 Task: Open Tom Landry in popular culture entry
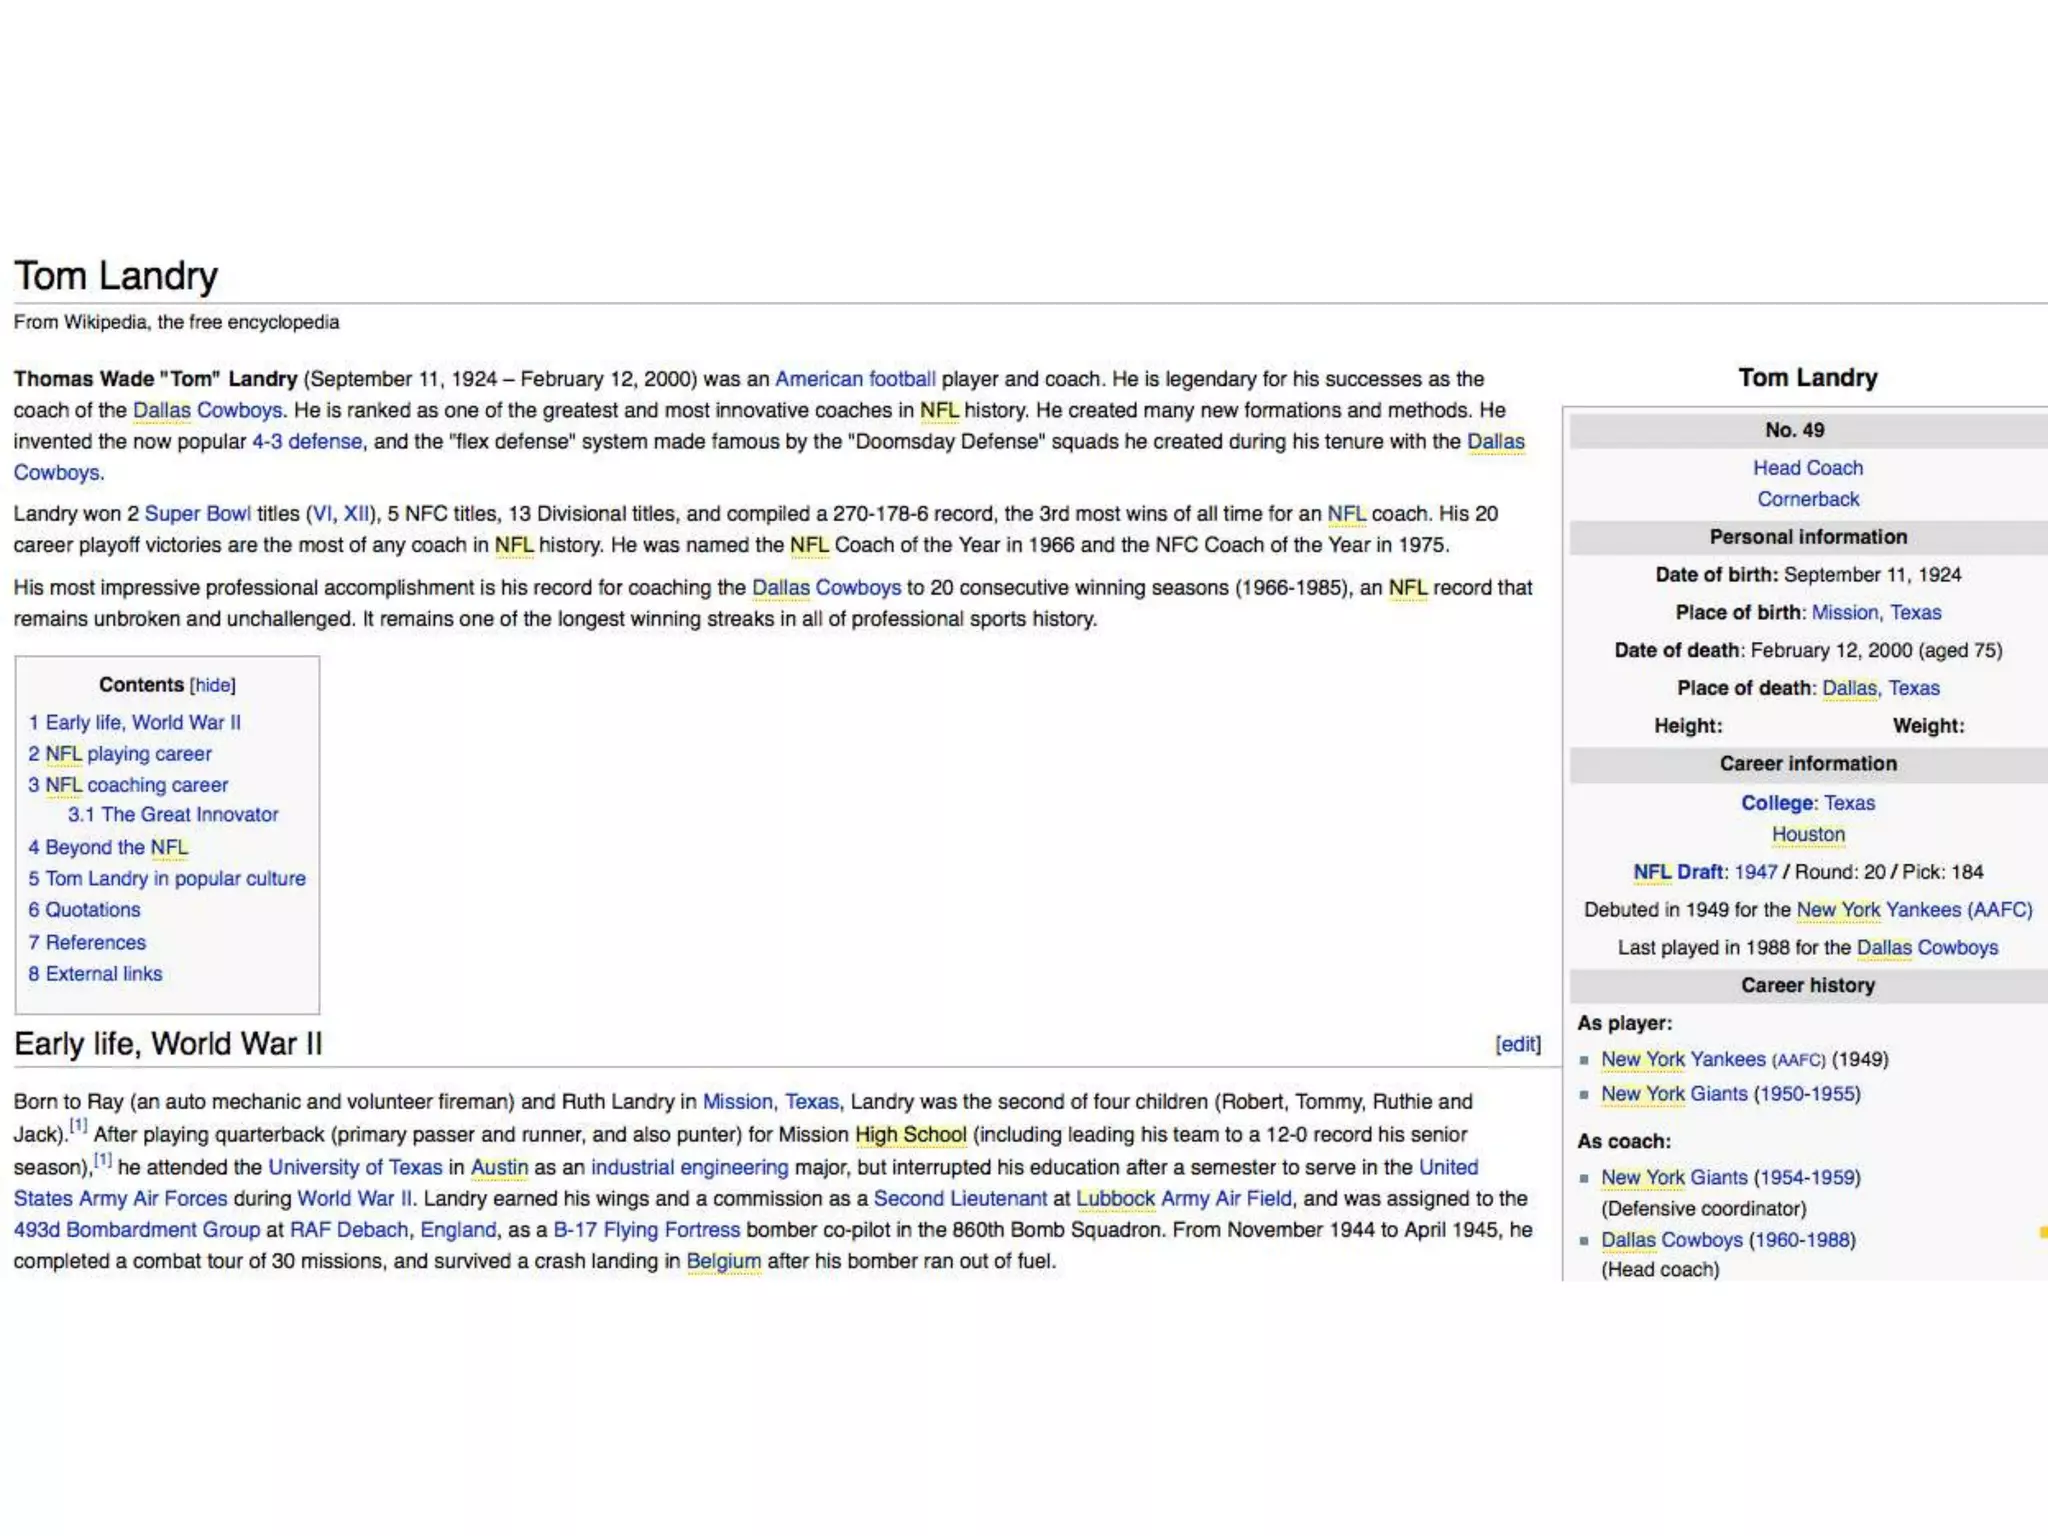(x=167, y=878)
